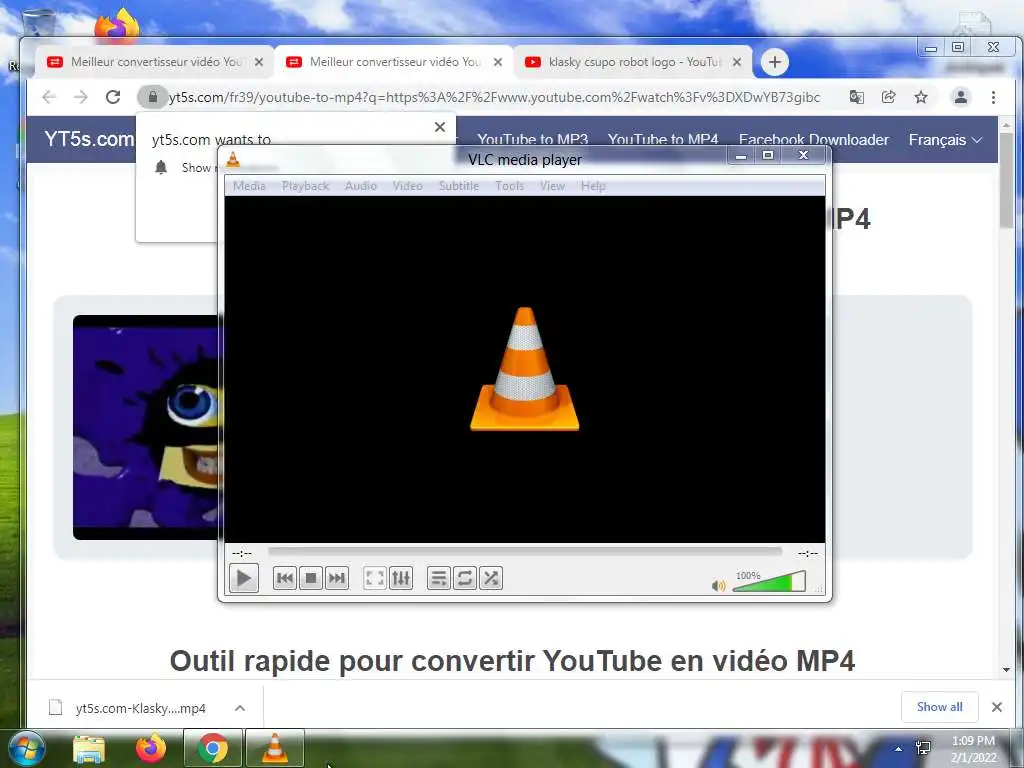Image resolution: width=1024 pixels, height=768 pixels.
Task: Open the downloaded yt5s.com-Klasky mp4 file
Action: 140,708
